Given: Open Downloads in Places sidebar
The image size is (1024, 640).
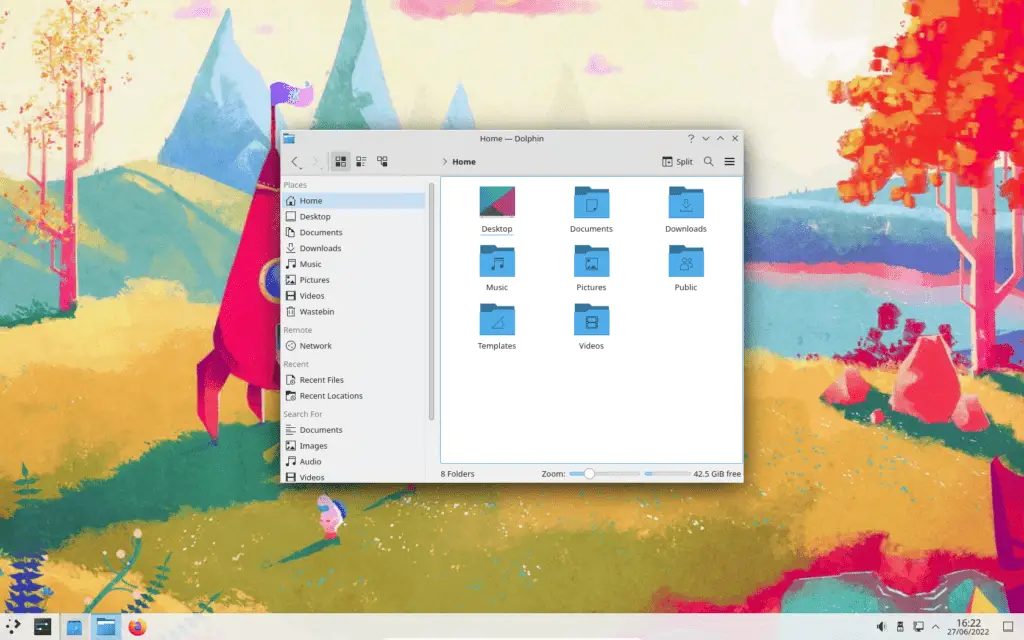Looking at the screenshot, I should 353,248.
